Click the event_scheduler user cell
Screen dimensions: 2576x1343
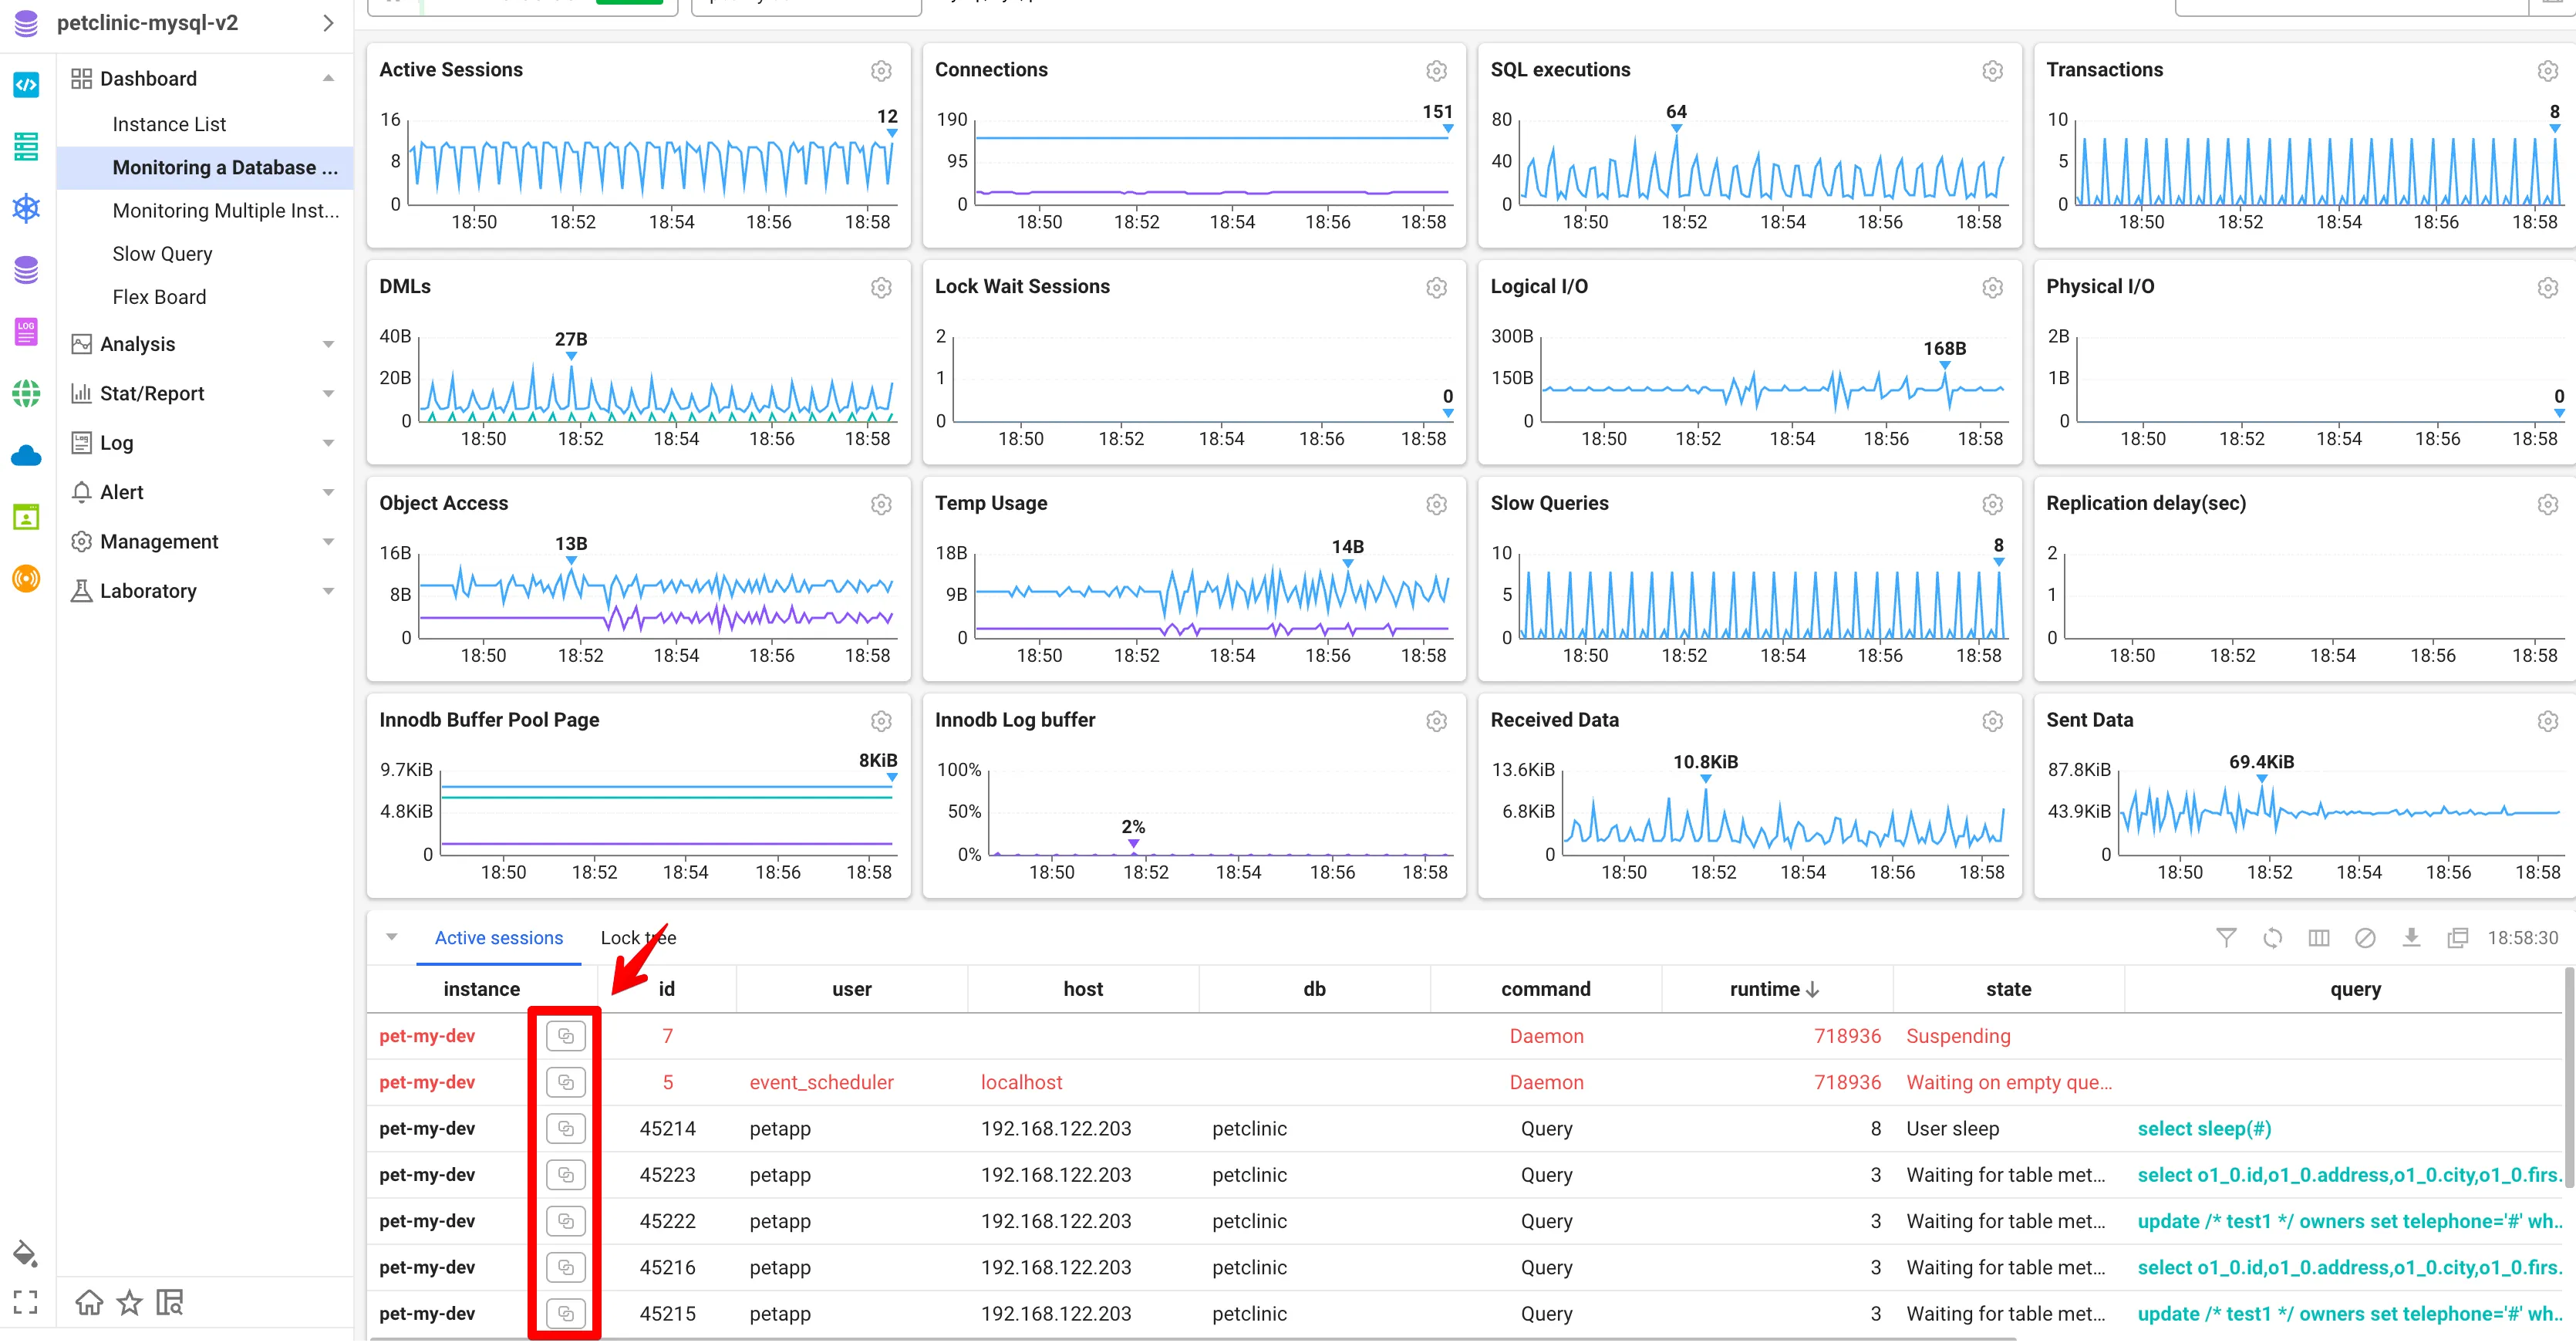click(821, 1083)
